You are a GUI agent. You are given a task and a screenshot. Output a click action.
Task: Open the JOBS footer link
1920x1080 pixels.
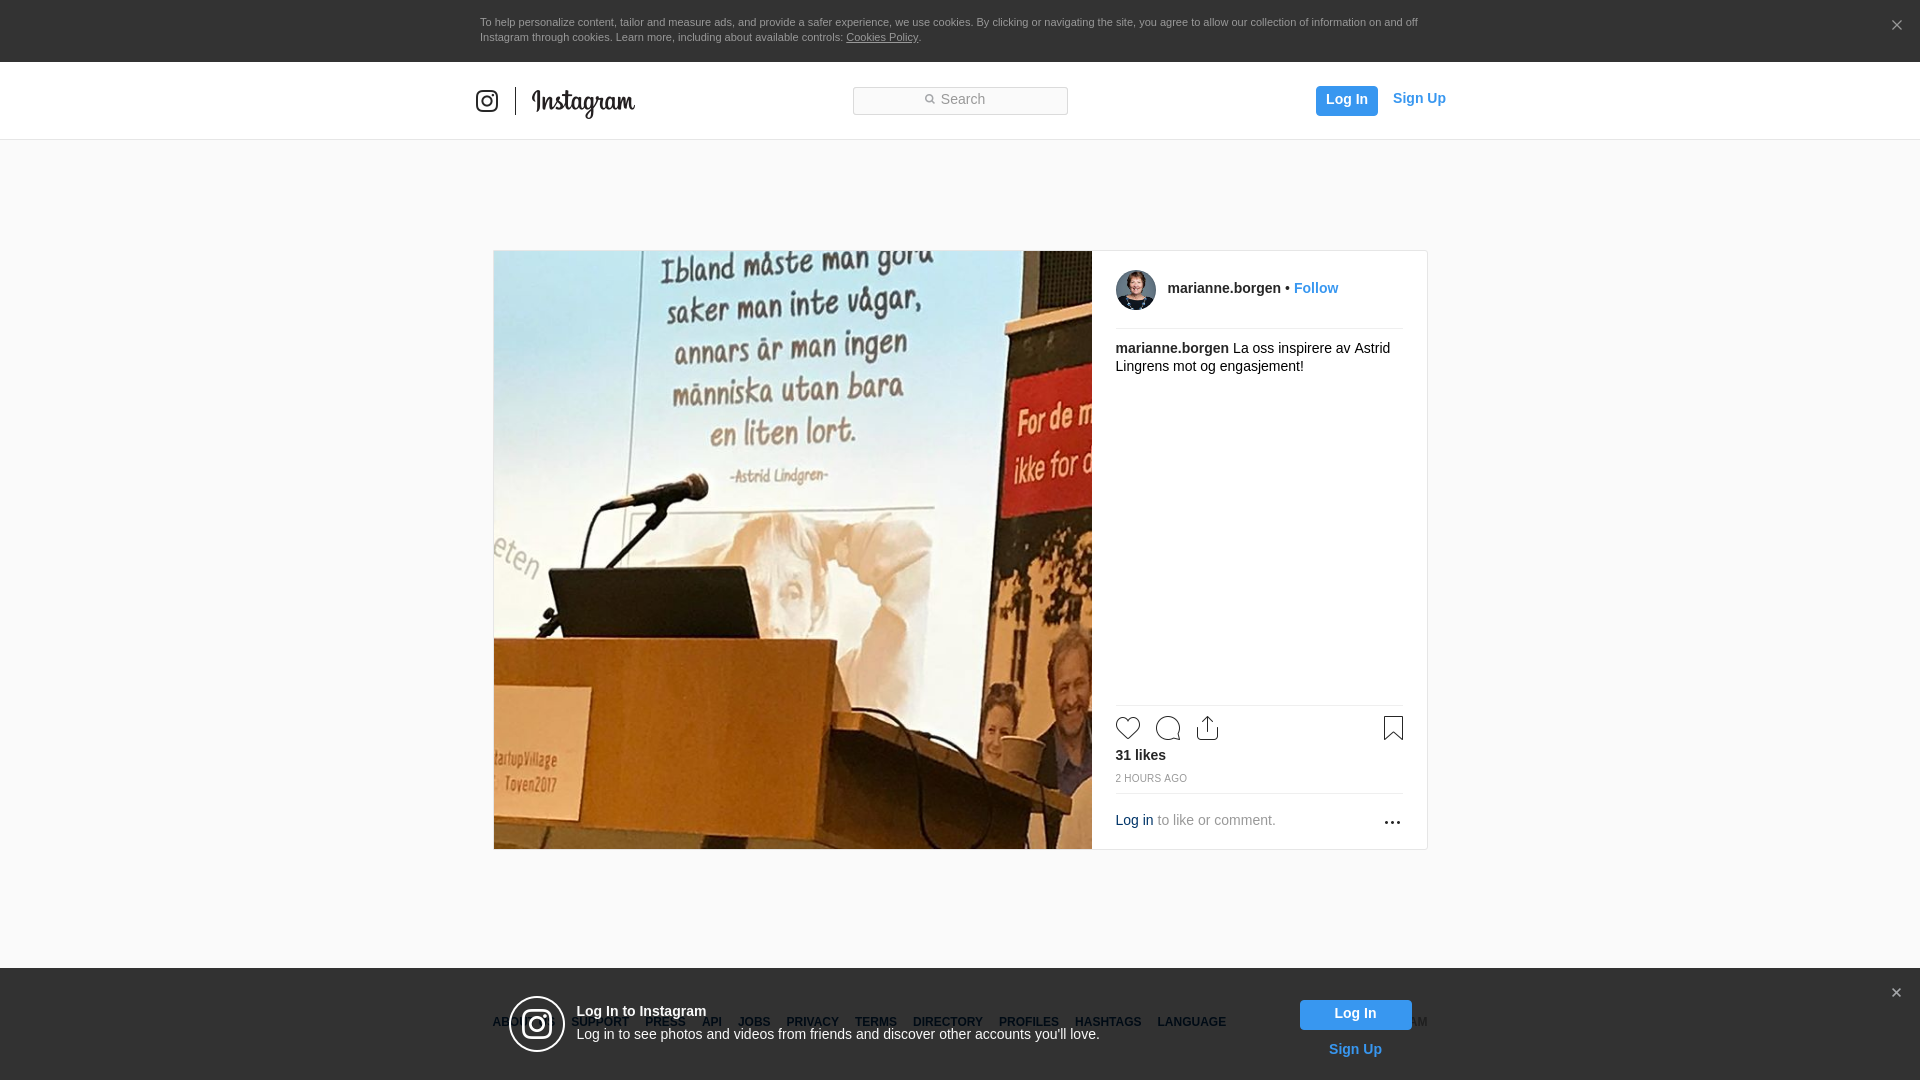[x=754, y=1022]
